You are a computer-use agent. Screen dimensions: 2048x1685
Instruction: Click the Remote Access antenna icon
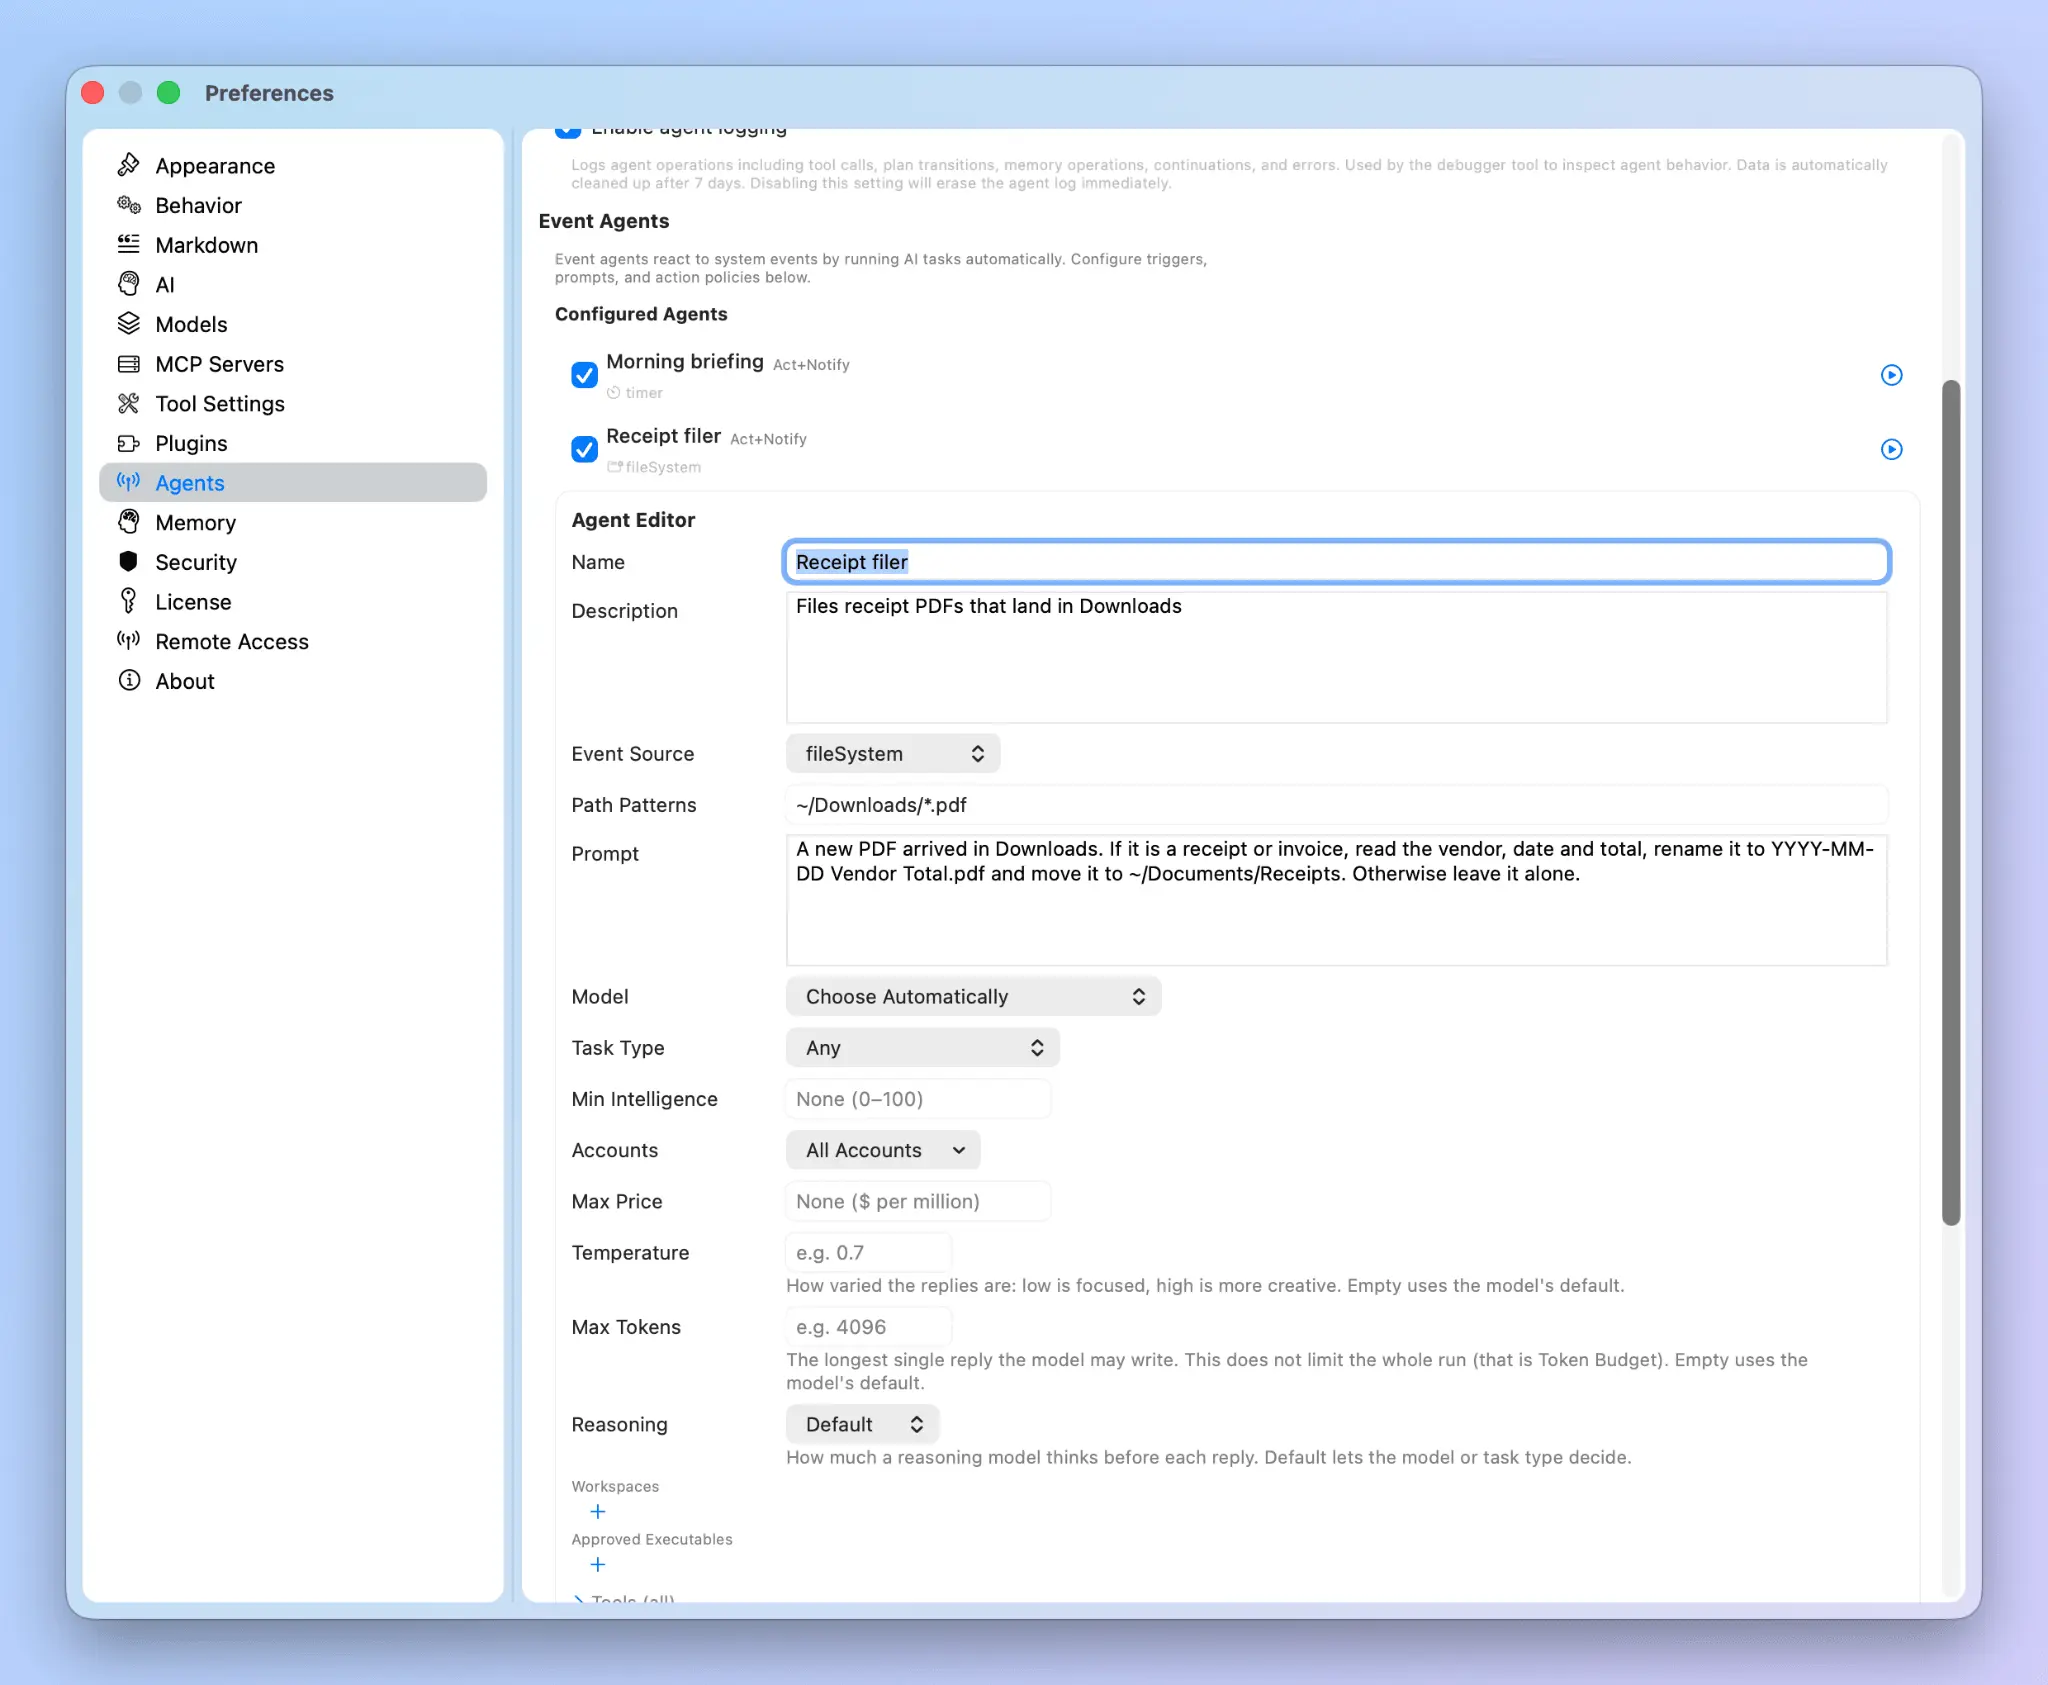pos(128,641)
